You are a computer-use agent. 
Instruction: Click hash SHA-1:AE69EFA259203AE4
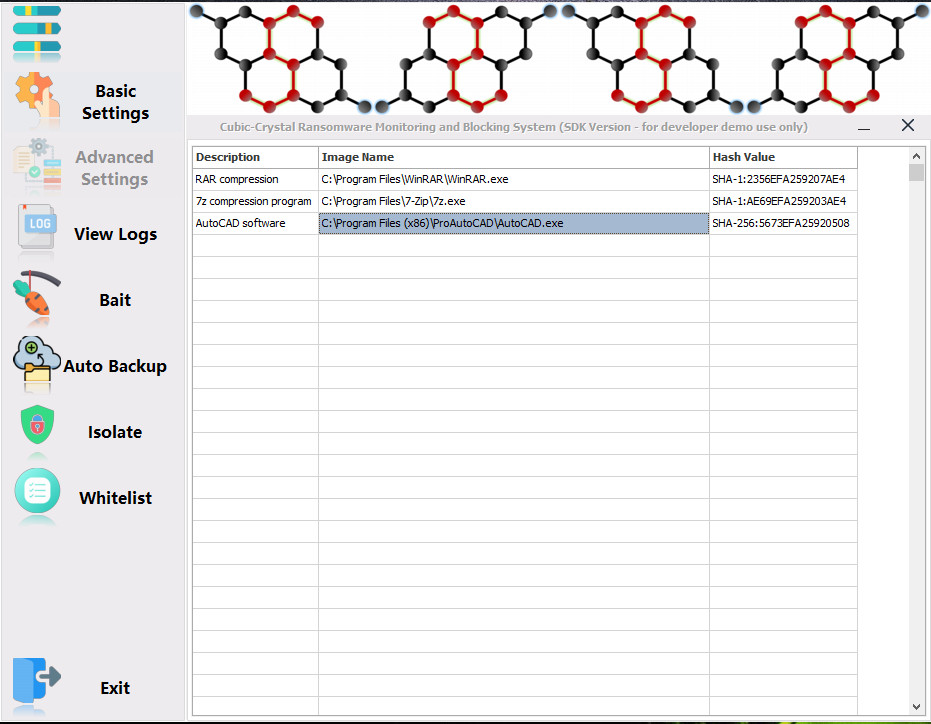coord(783,201)
